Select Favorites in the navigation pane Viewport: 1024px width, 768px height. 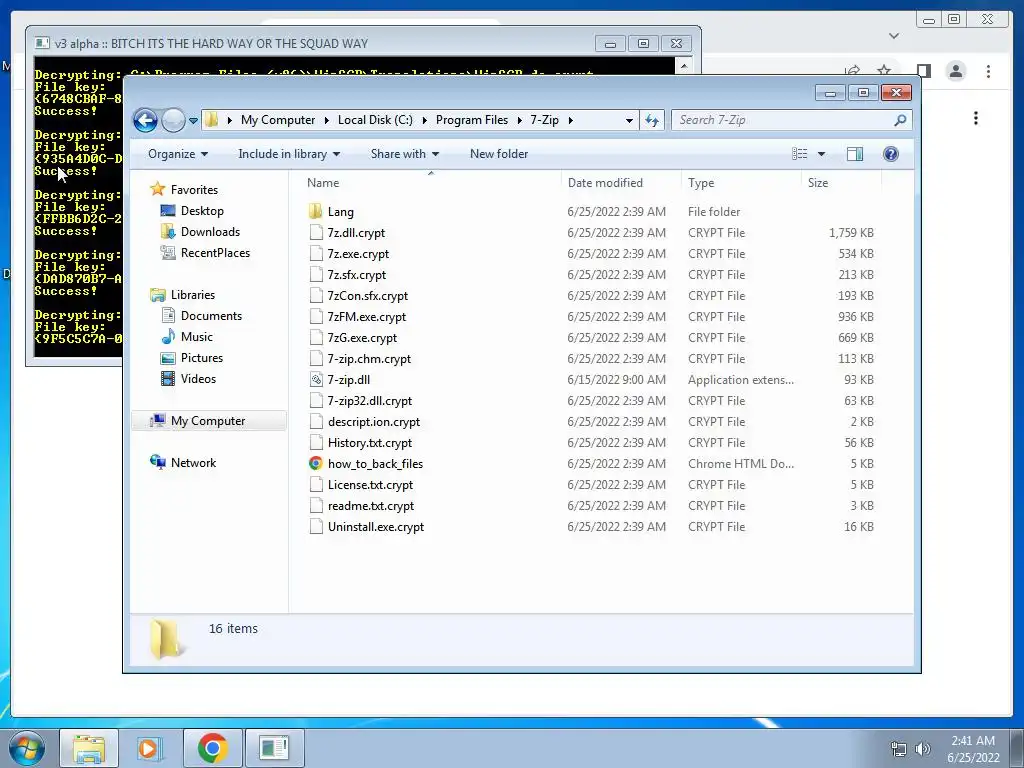194,190
